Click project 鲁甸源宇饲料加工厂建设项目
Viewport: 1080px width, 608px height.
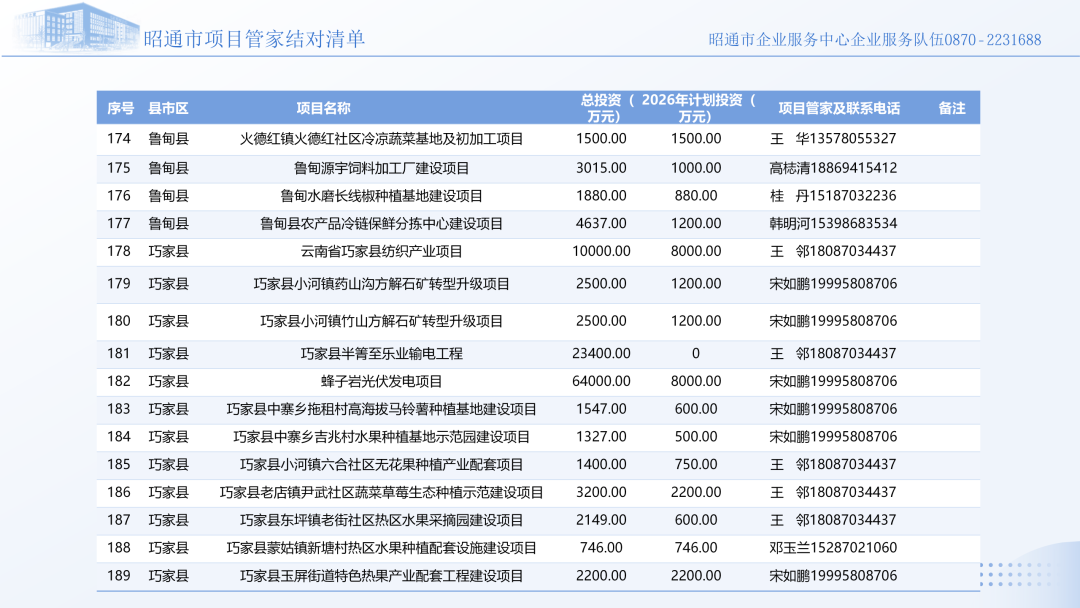point(382,168)
